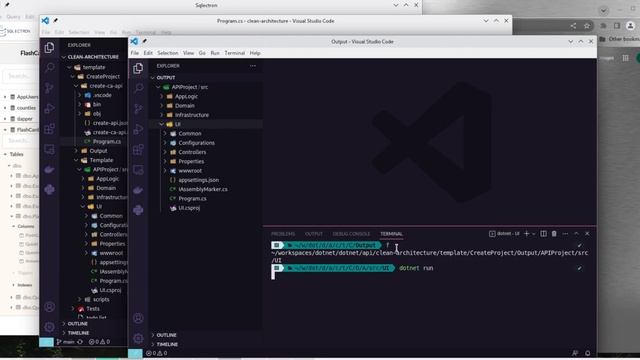This screenshot has height=360, width=640.
Task: Select the TERMINAL panel tab
Action: coord(391,234)
